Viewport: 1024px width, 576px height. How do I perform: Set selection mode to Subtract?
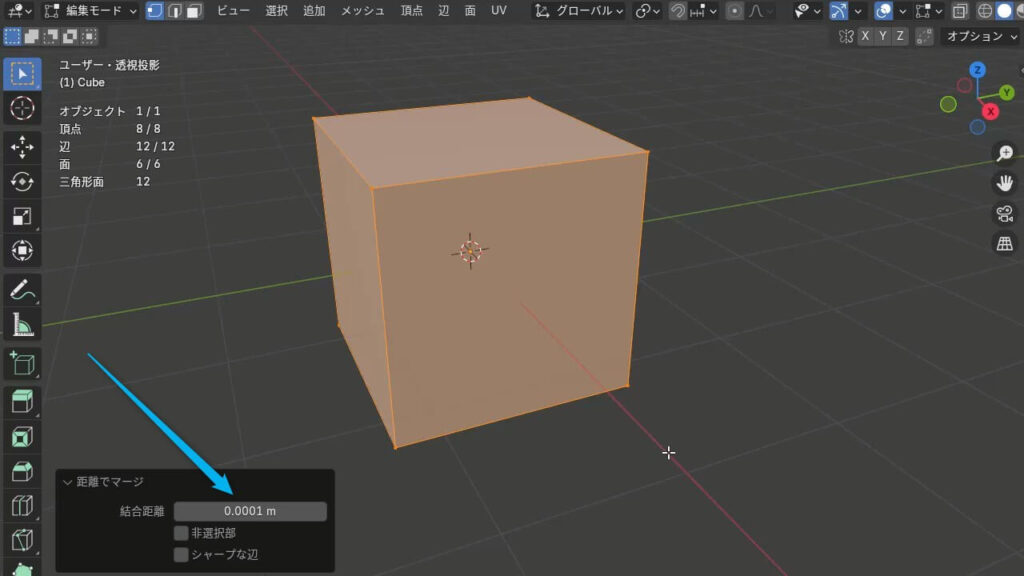pos(50,37)
